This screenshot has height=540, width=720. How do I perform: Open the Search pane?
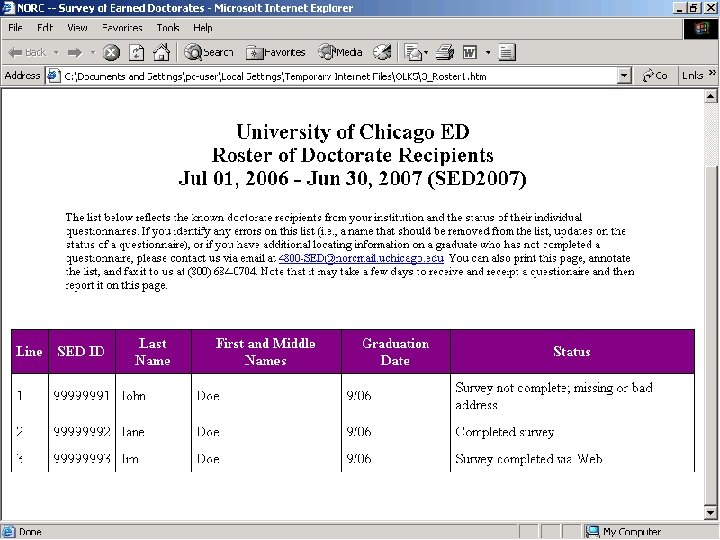tap(209, 52)
